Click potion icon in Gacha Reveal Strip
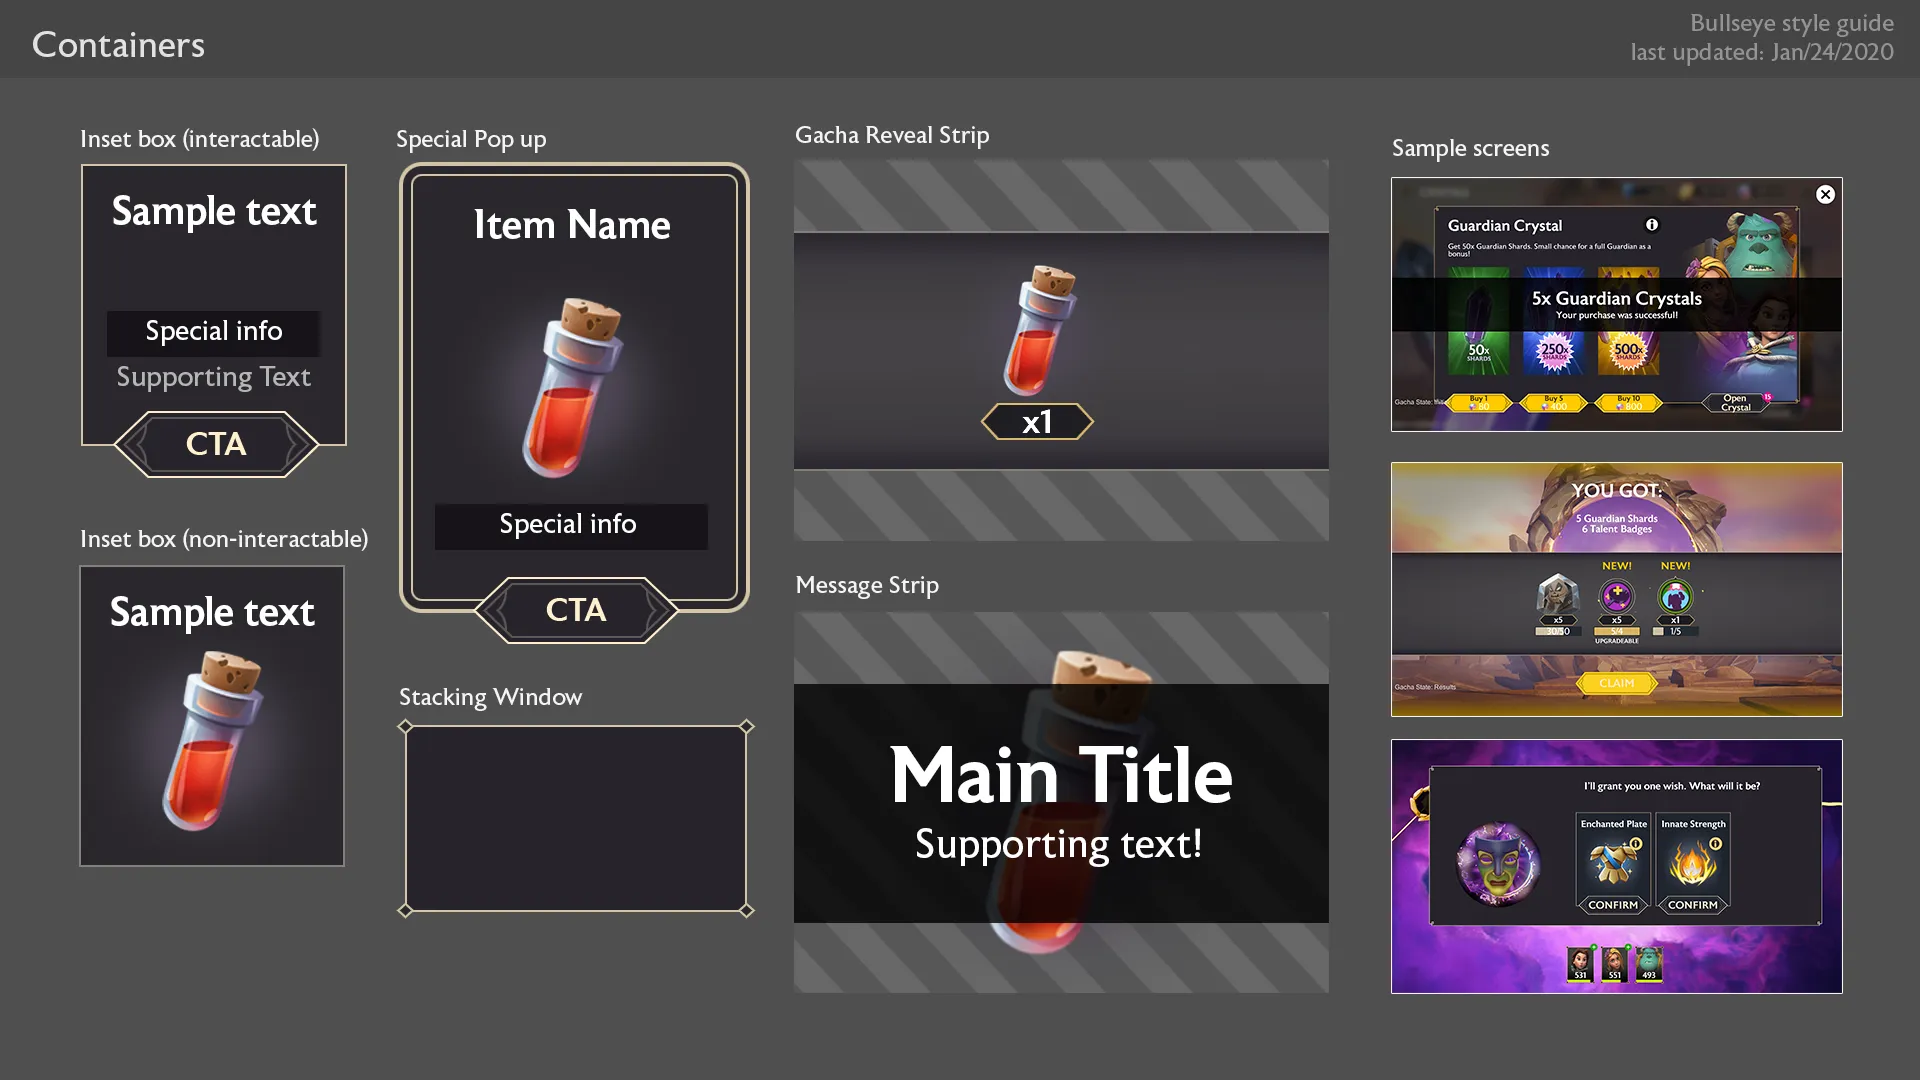 tap(1040, 329)
